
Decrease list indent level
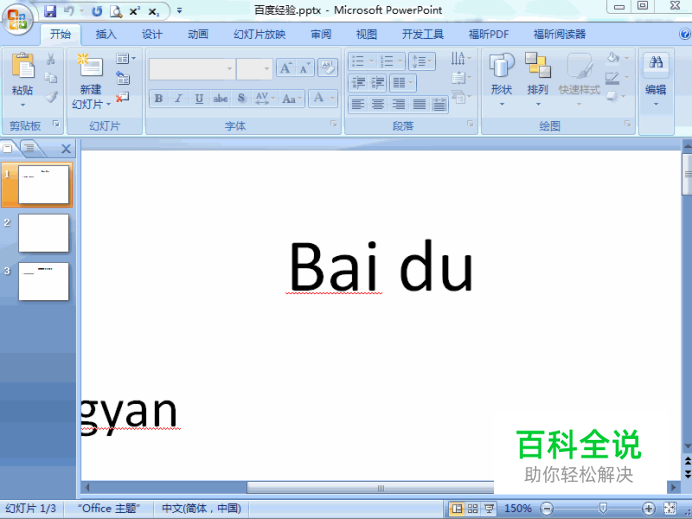[358, 83]
